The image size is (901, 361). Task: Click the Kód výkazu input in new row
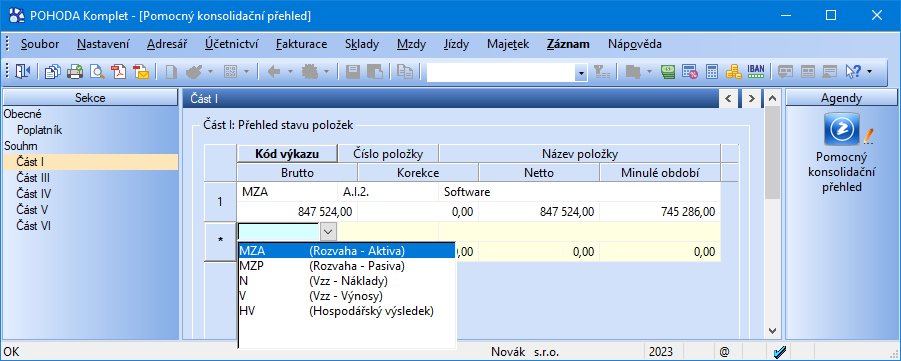tap(279, 232)
